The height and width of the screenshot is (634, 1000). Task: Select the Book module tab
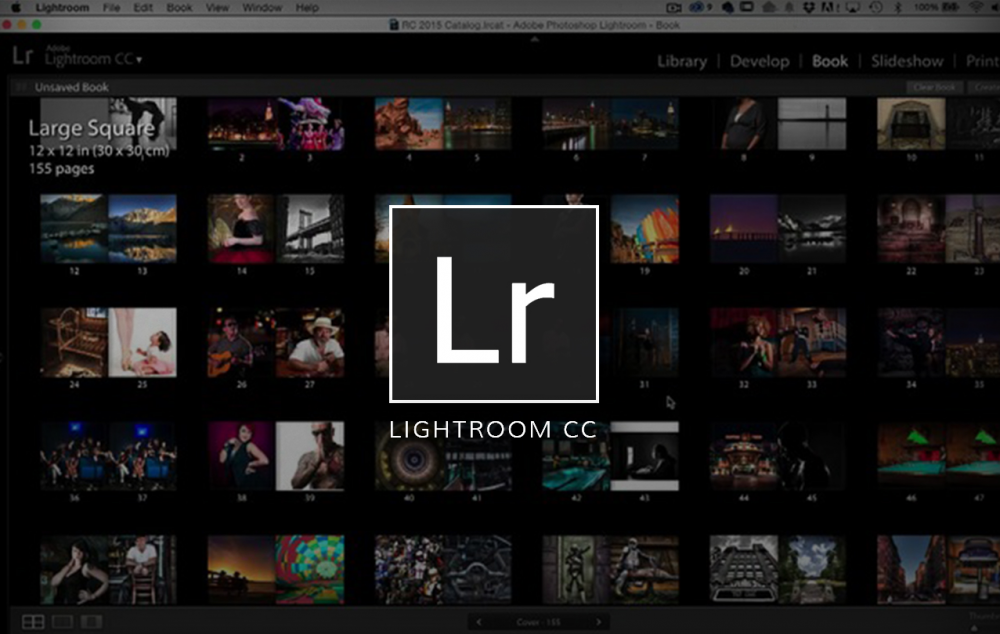tap(830, 61)
